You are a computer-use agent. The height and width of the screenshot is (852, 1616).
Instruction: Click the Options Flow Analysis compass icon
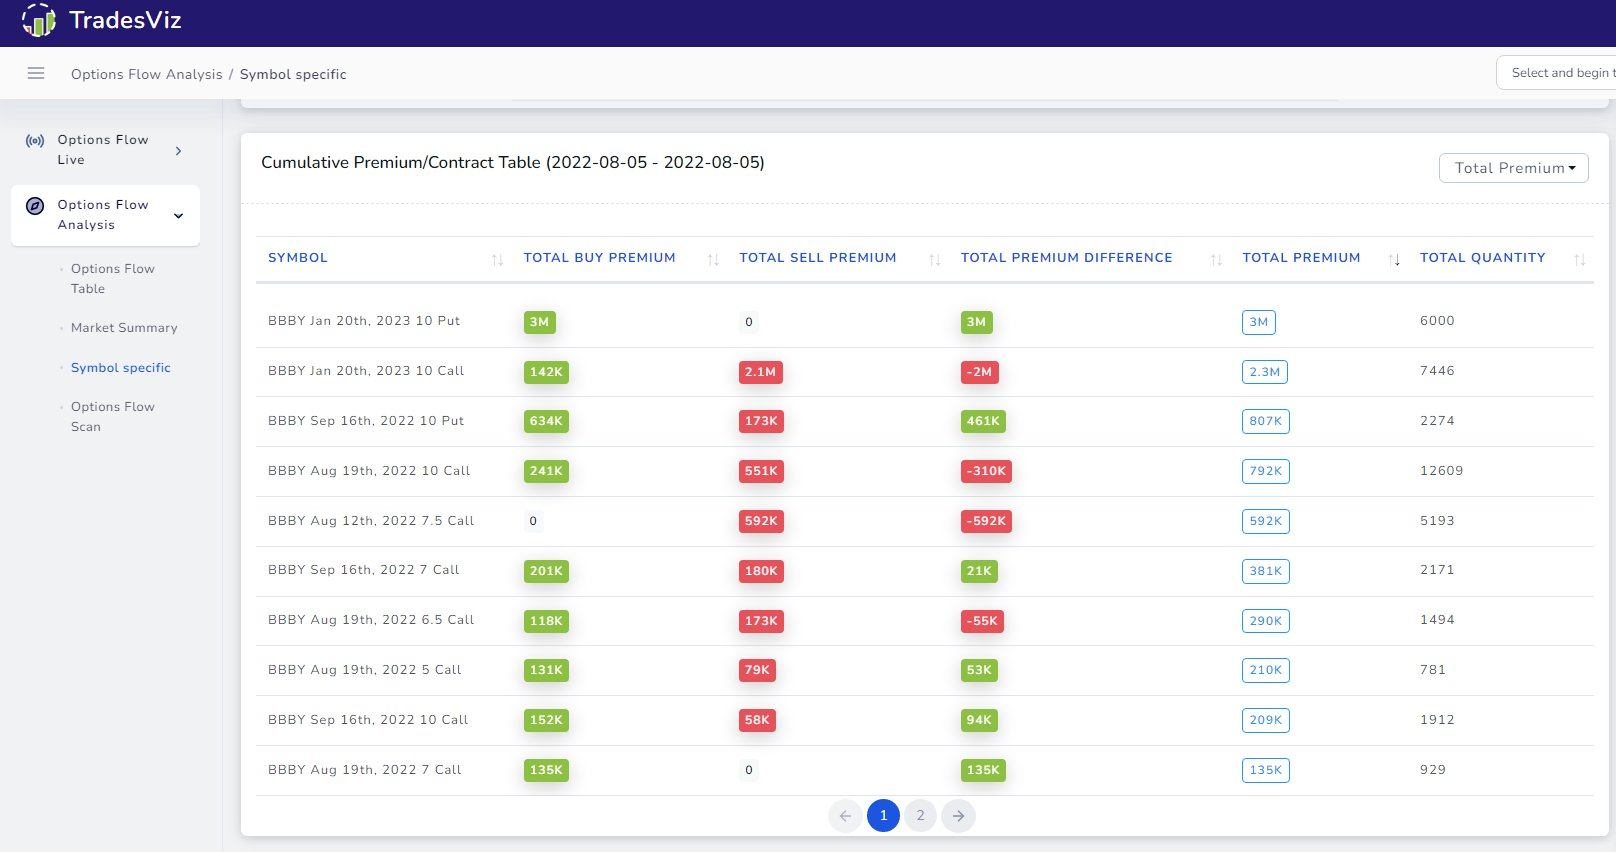click(x=35, y=206)
